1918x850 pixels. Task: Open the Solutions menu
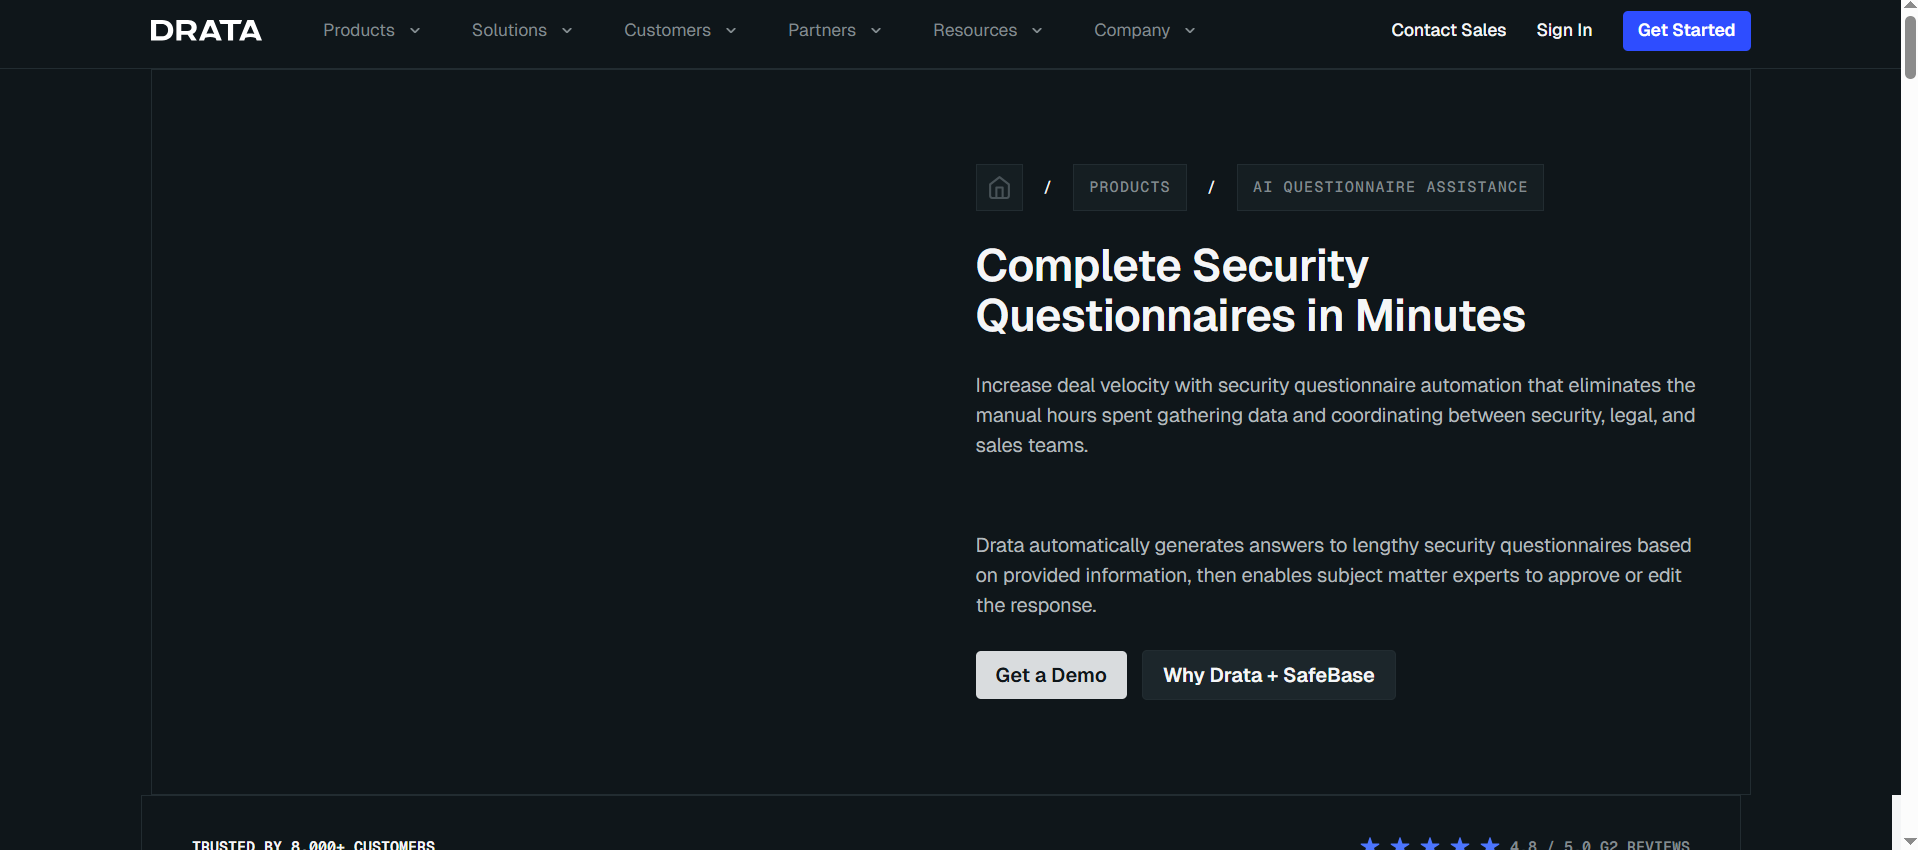509,30
